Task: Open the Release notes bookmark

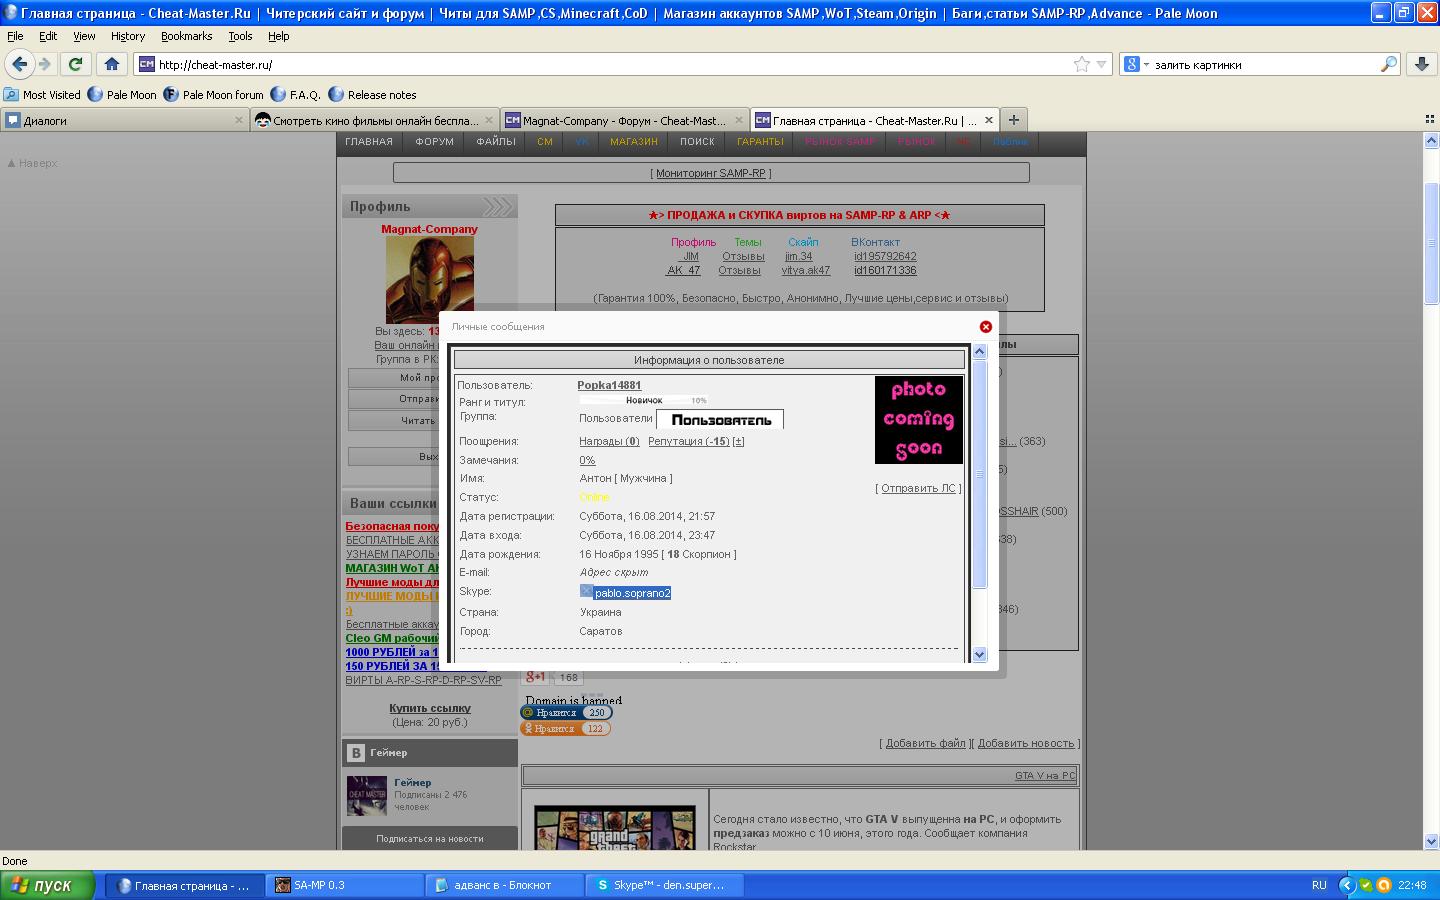Action: [x=372, y=95]
